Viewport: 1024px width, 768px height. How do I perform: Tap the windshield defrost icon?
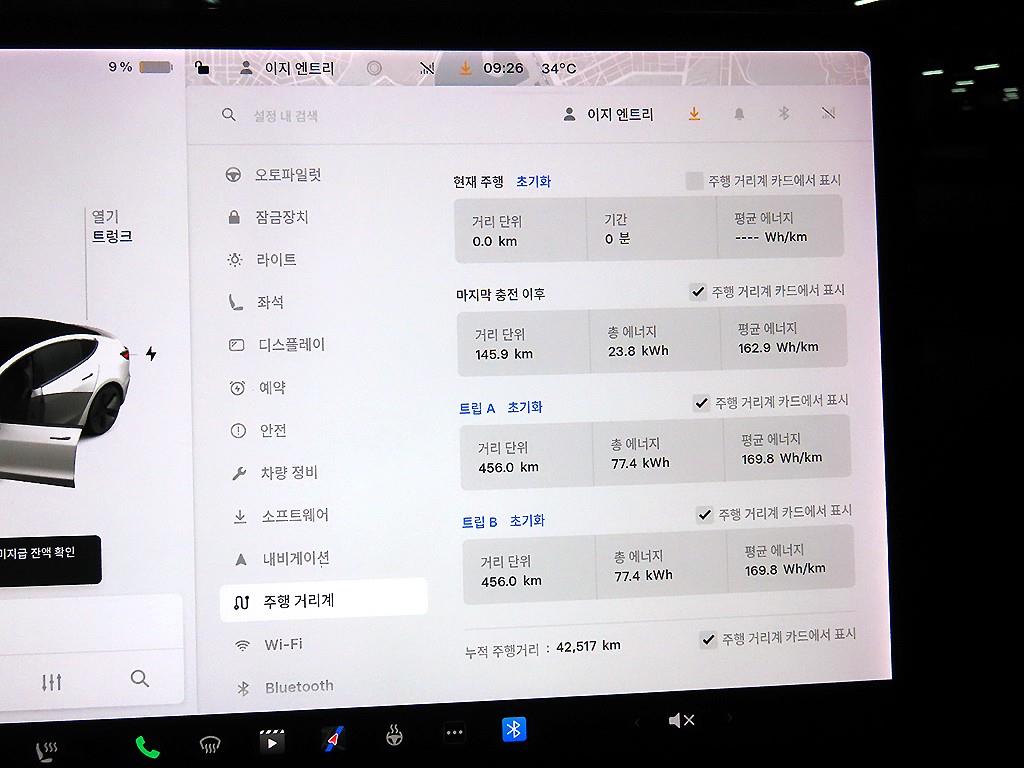210,744
